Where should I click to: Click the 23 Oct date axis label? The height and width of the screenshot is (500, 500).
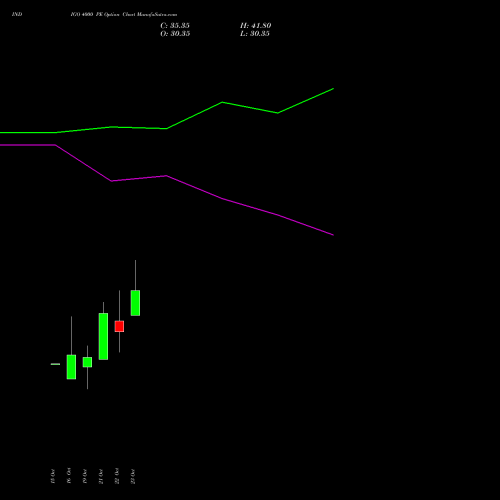click(x=133, y=476)
